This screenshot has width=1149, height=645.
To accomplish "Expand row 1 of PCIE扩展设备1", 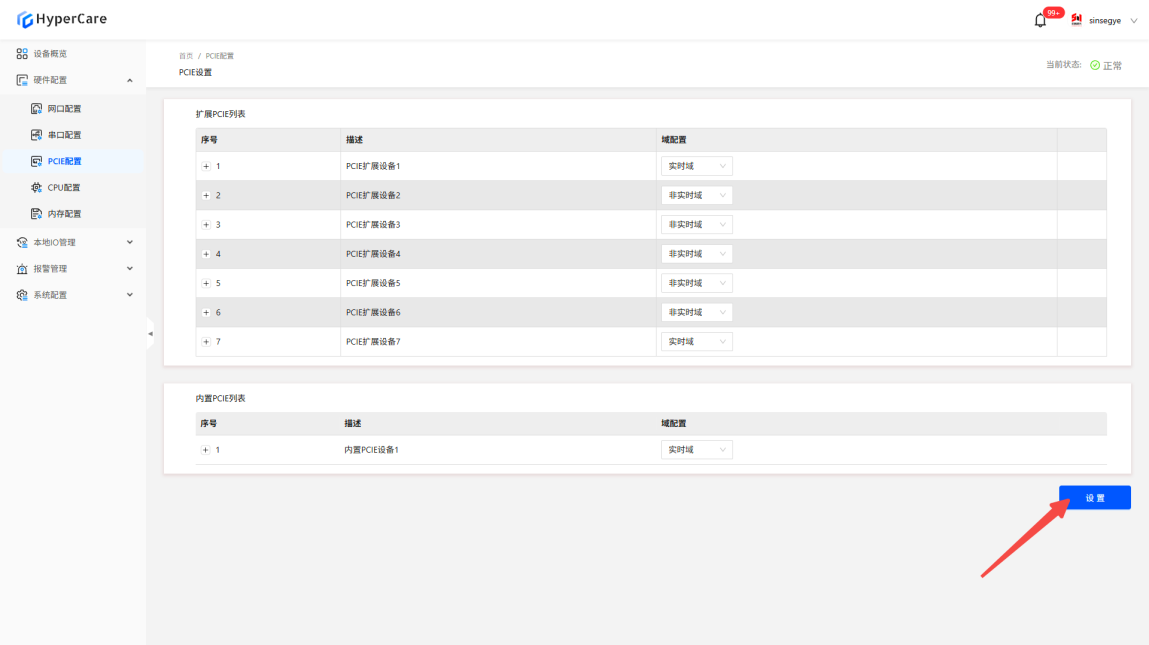I will [x=206, y=166].
